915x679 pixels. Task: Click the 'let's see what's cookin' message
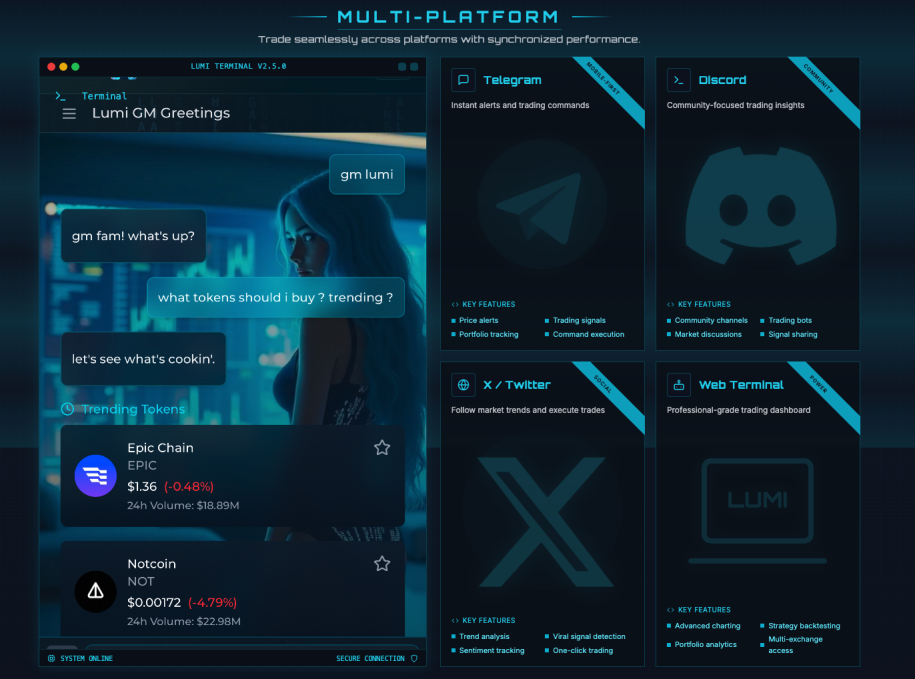(x=144, y=359)
